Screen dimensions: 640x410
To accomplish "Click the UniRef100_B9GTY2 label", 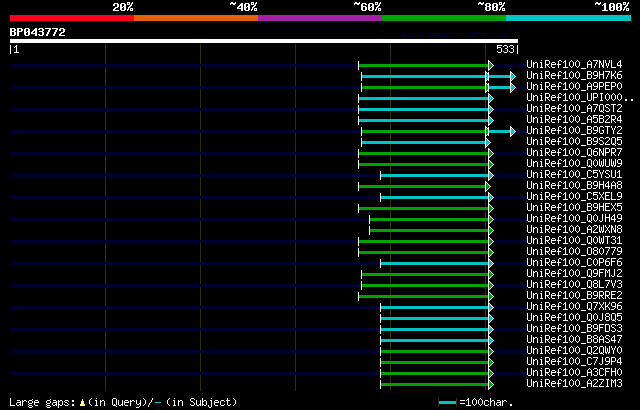I will [574, 131].
